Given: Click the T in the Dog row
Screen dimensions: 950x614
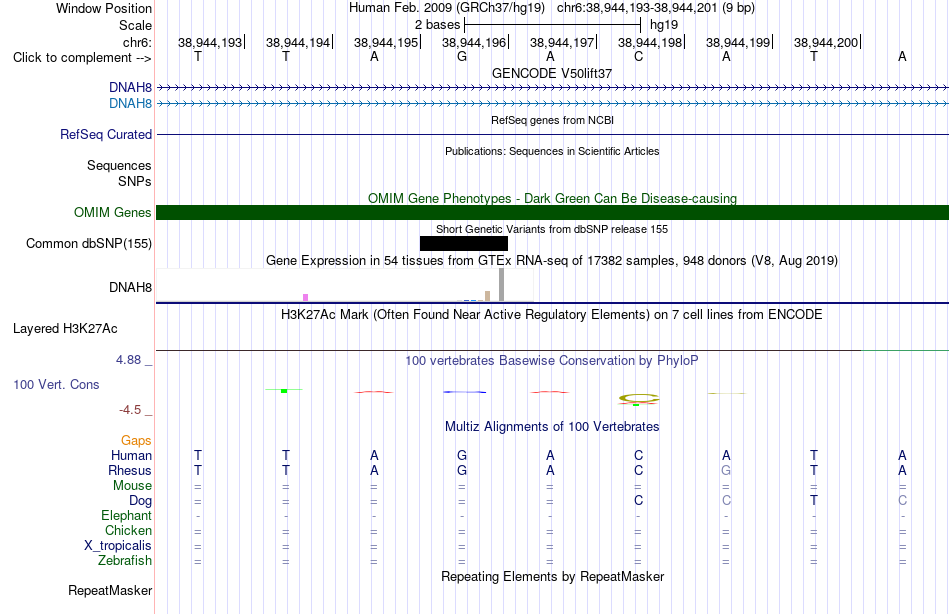Looking at the screenshot, I should point(814,500).
